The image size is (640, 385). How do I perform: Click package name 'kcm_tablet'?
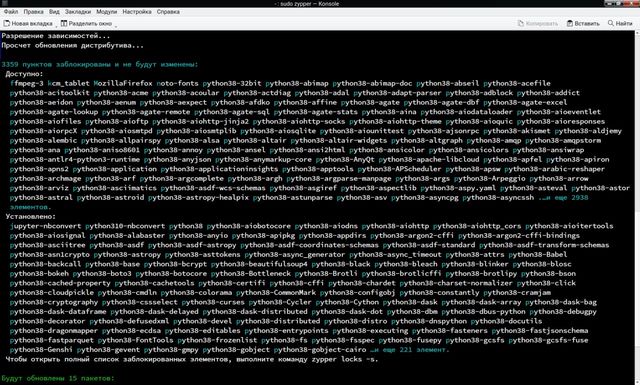click(x=69, y=83)
